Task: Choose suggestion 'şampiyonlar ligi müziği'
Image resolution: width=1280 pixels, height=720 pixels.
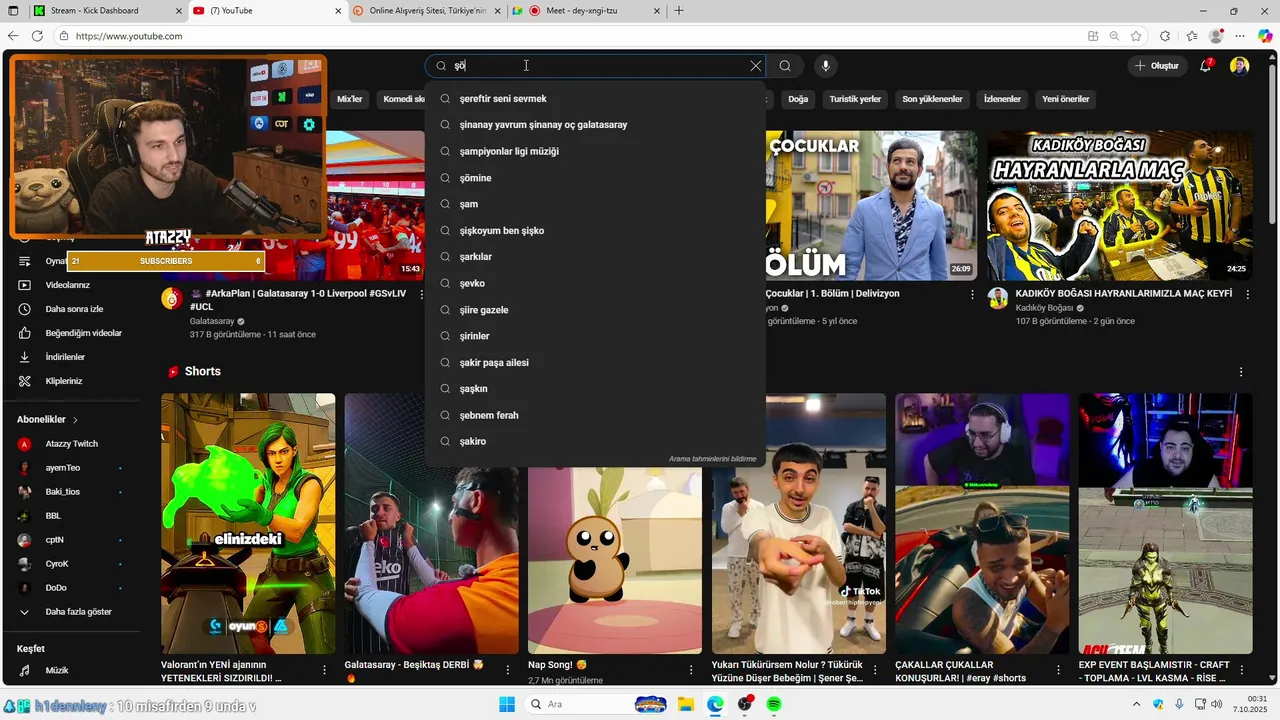Action: [595, 152]
